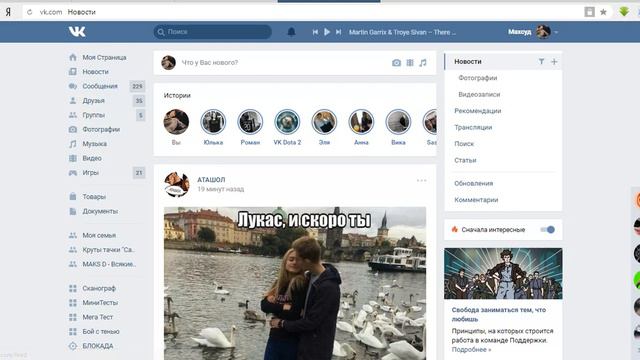
Task: Open АТАШОЛ community avatar
Action: pos(177,184)
